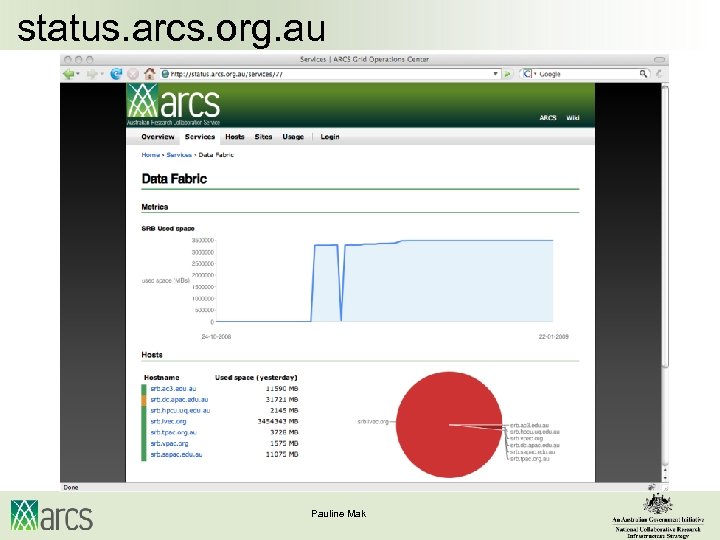Click the Google search engine icon
The width and height of the screenshot is (720, 540).
pos(527,73)
